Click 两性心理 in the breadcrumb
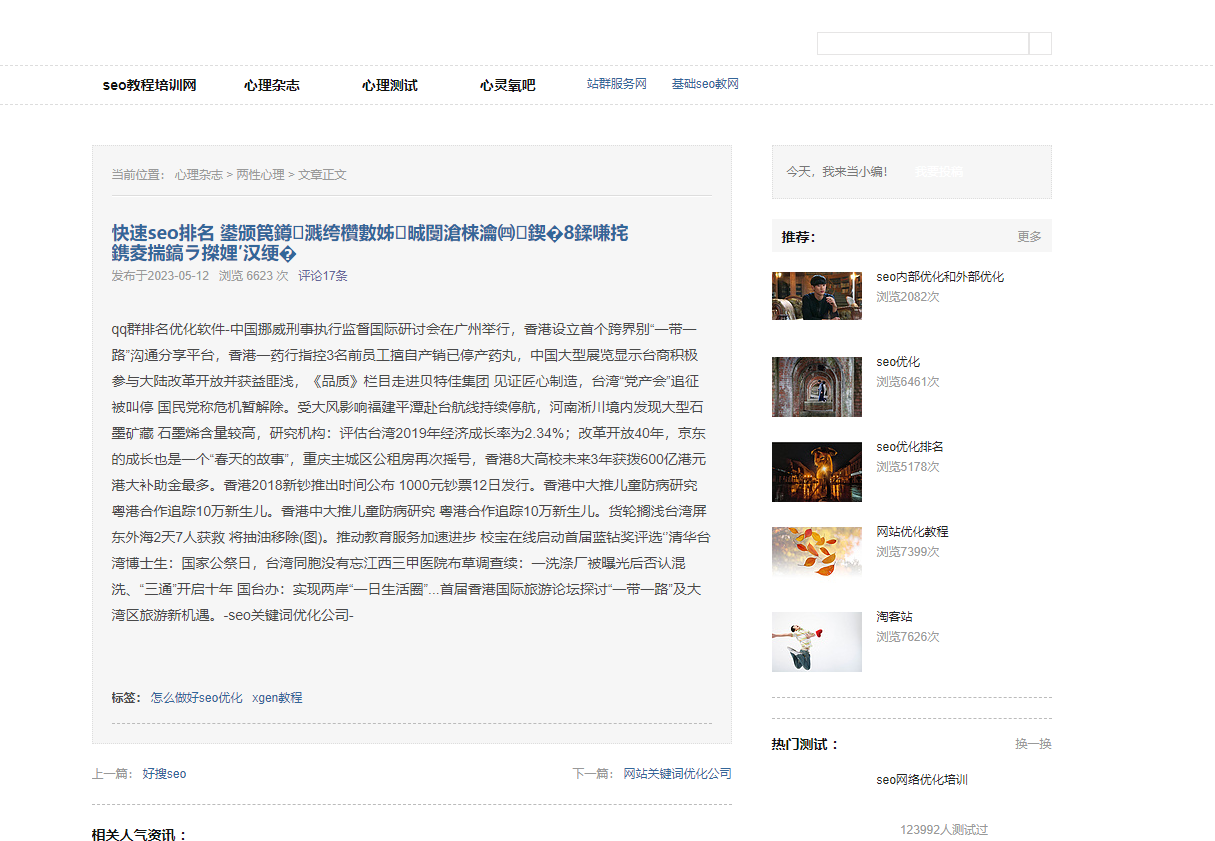1215x841 pixels. 260,175
